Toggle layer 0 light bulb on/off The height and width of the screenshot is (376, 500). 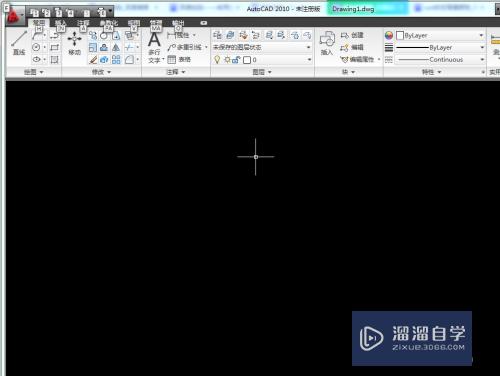tap(217, 60)
